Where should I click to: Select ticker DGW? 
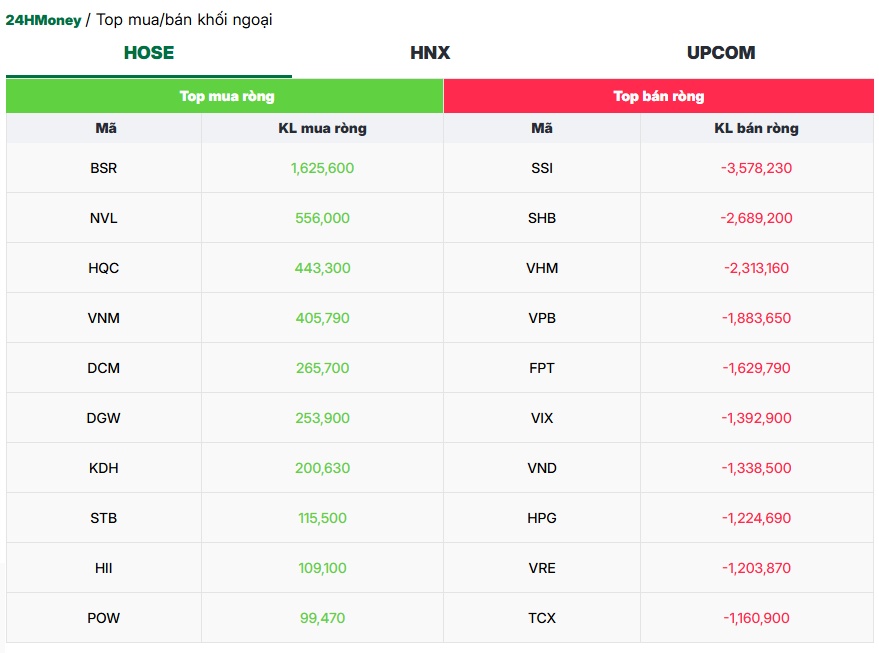point(104,418)
